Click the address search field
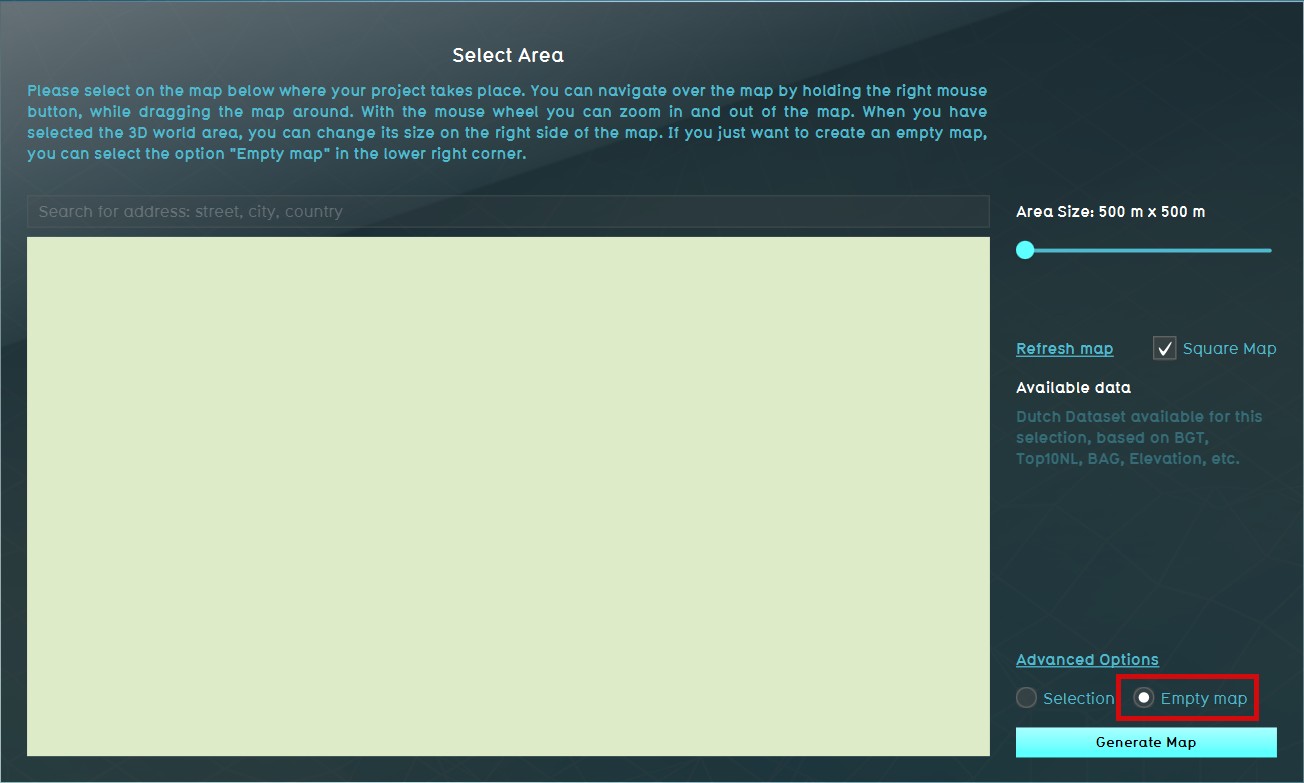The width and height of the screenshot is (1304, 783). pos(507,212)
